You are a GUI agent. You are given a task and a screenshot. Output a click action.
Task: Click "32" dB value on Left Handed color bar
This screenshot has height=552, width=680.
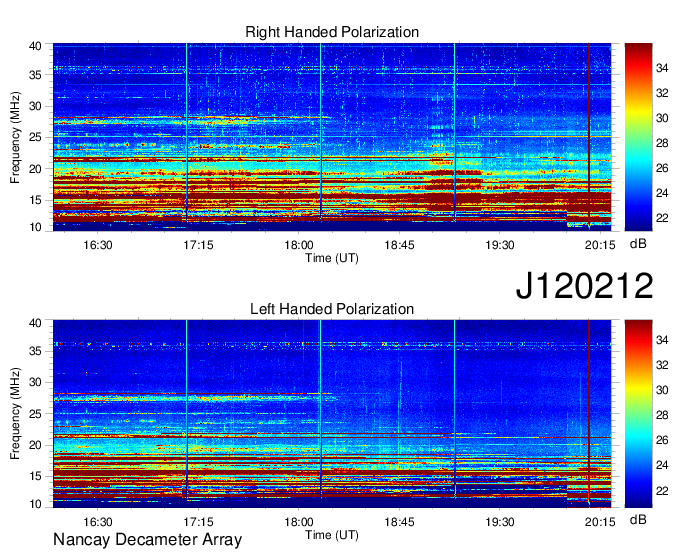pyautogui.click(x=662, y=366)
